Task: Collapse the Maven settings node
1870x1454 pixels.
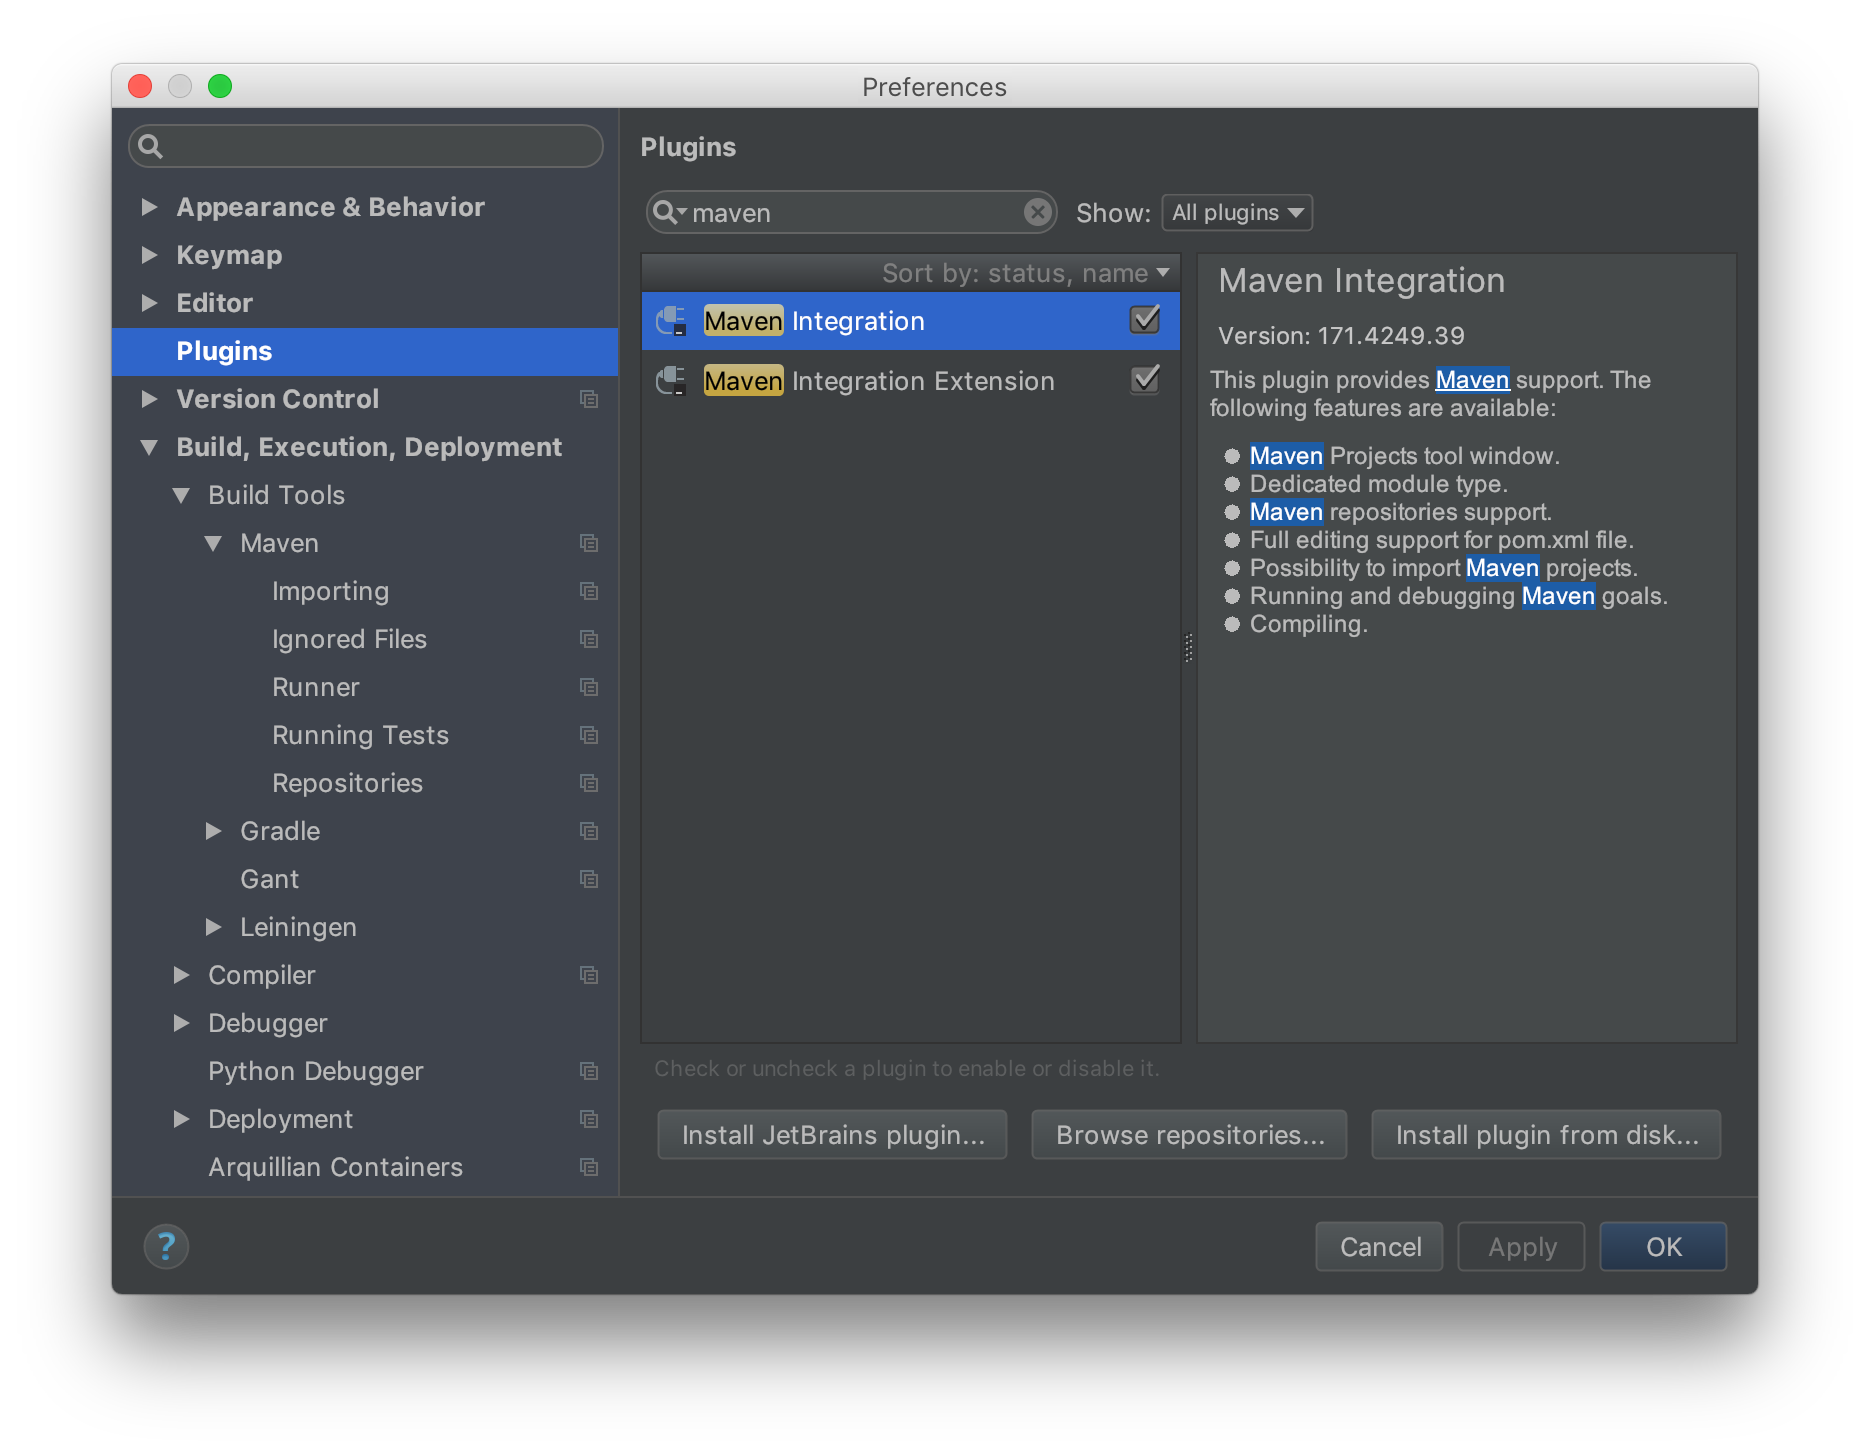Action: [214, 543]
